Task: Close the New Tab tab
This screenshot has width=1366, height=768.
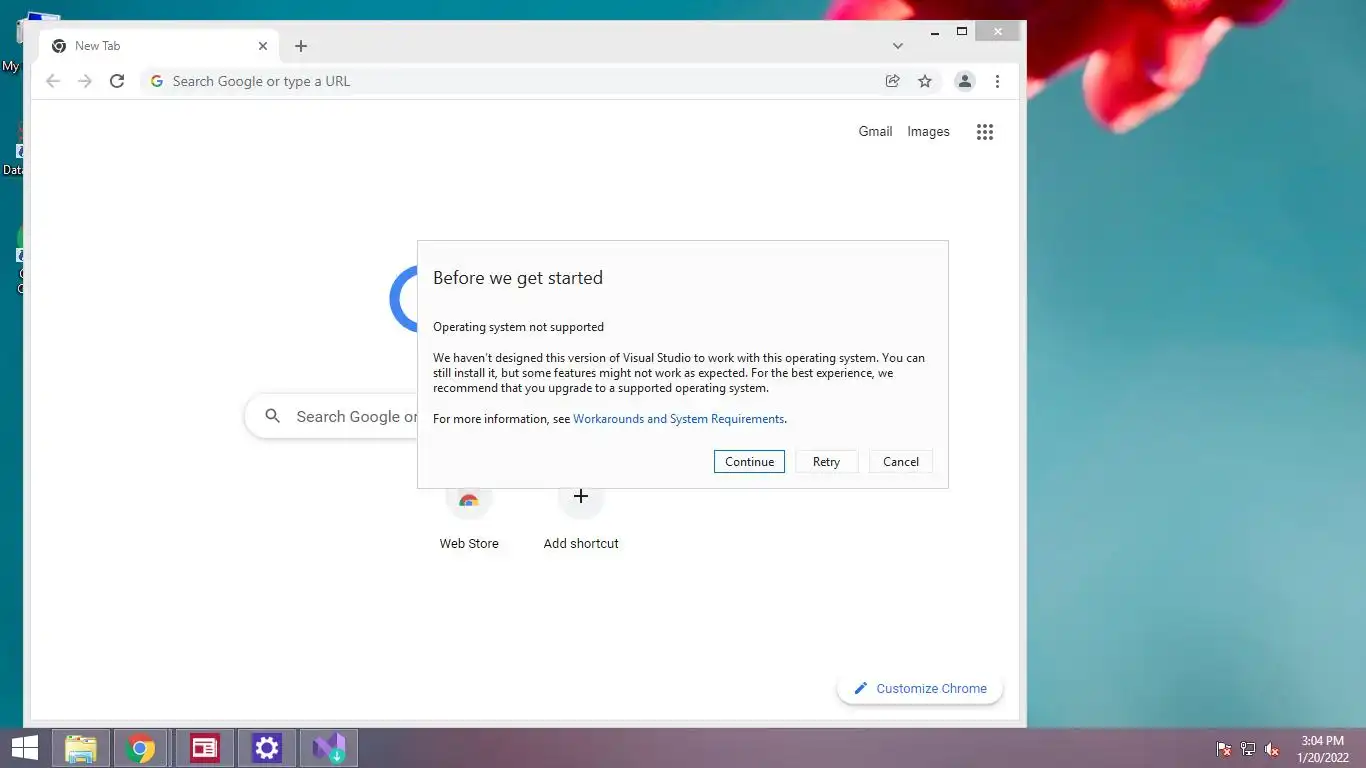Action: (x=263, y=46)
